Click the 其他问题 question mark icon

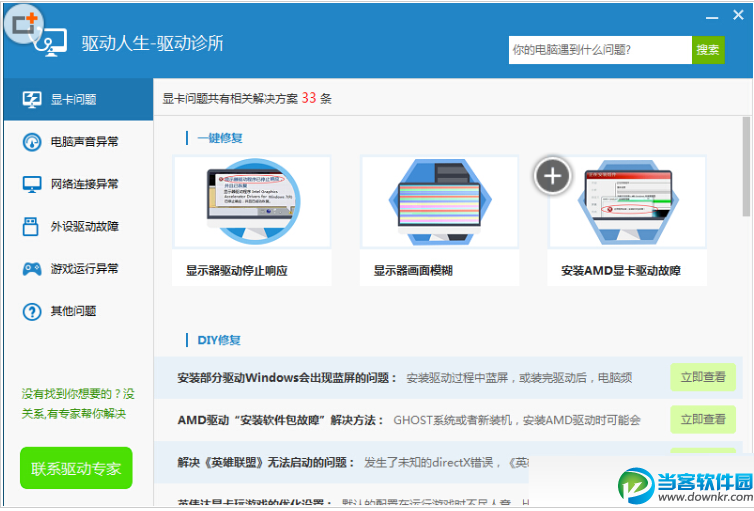(x=32, y=312)
